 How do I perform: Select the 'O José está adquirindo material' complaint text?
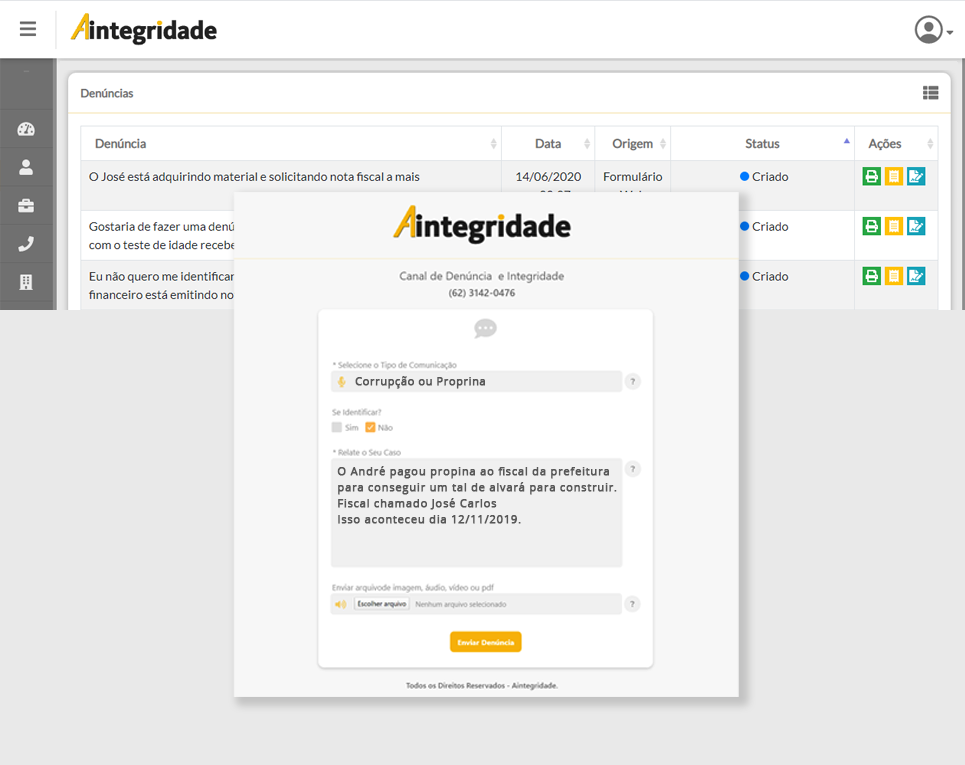[x=254, y=177]
